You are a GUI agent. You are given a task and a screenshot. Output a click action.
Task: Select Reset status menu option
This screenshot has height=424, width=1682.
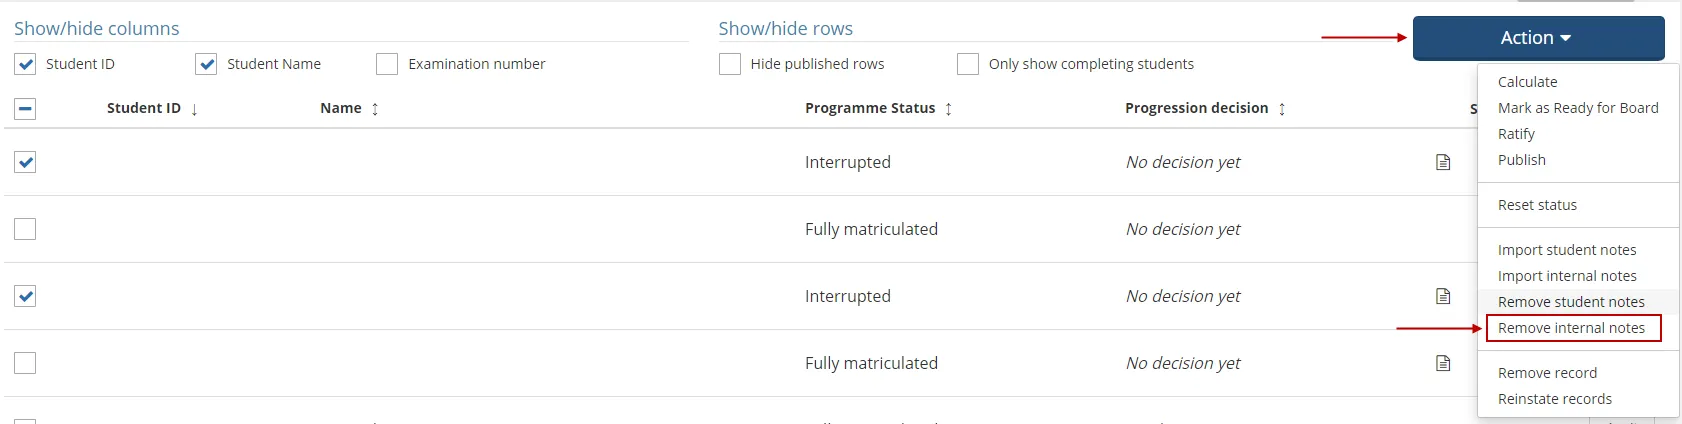point(1537,205)
